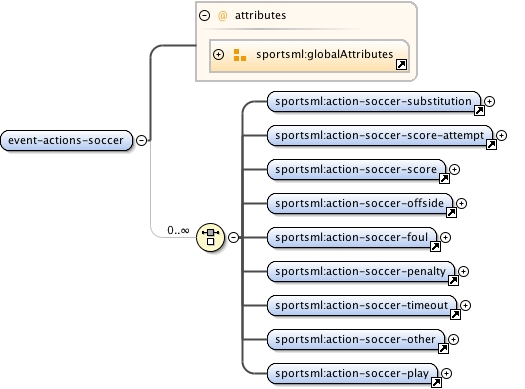Click the @ attributes symbol icon
Image resolution: width=525 pixels, height=389 pixels.
(222, 15)
